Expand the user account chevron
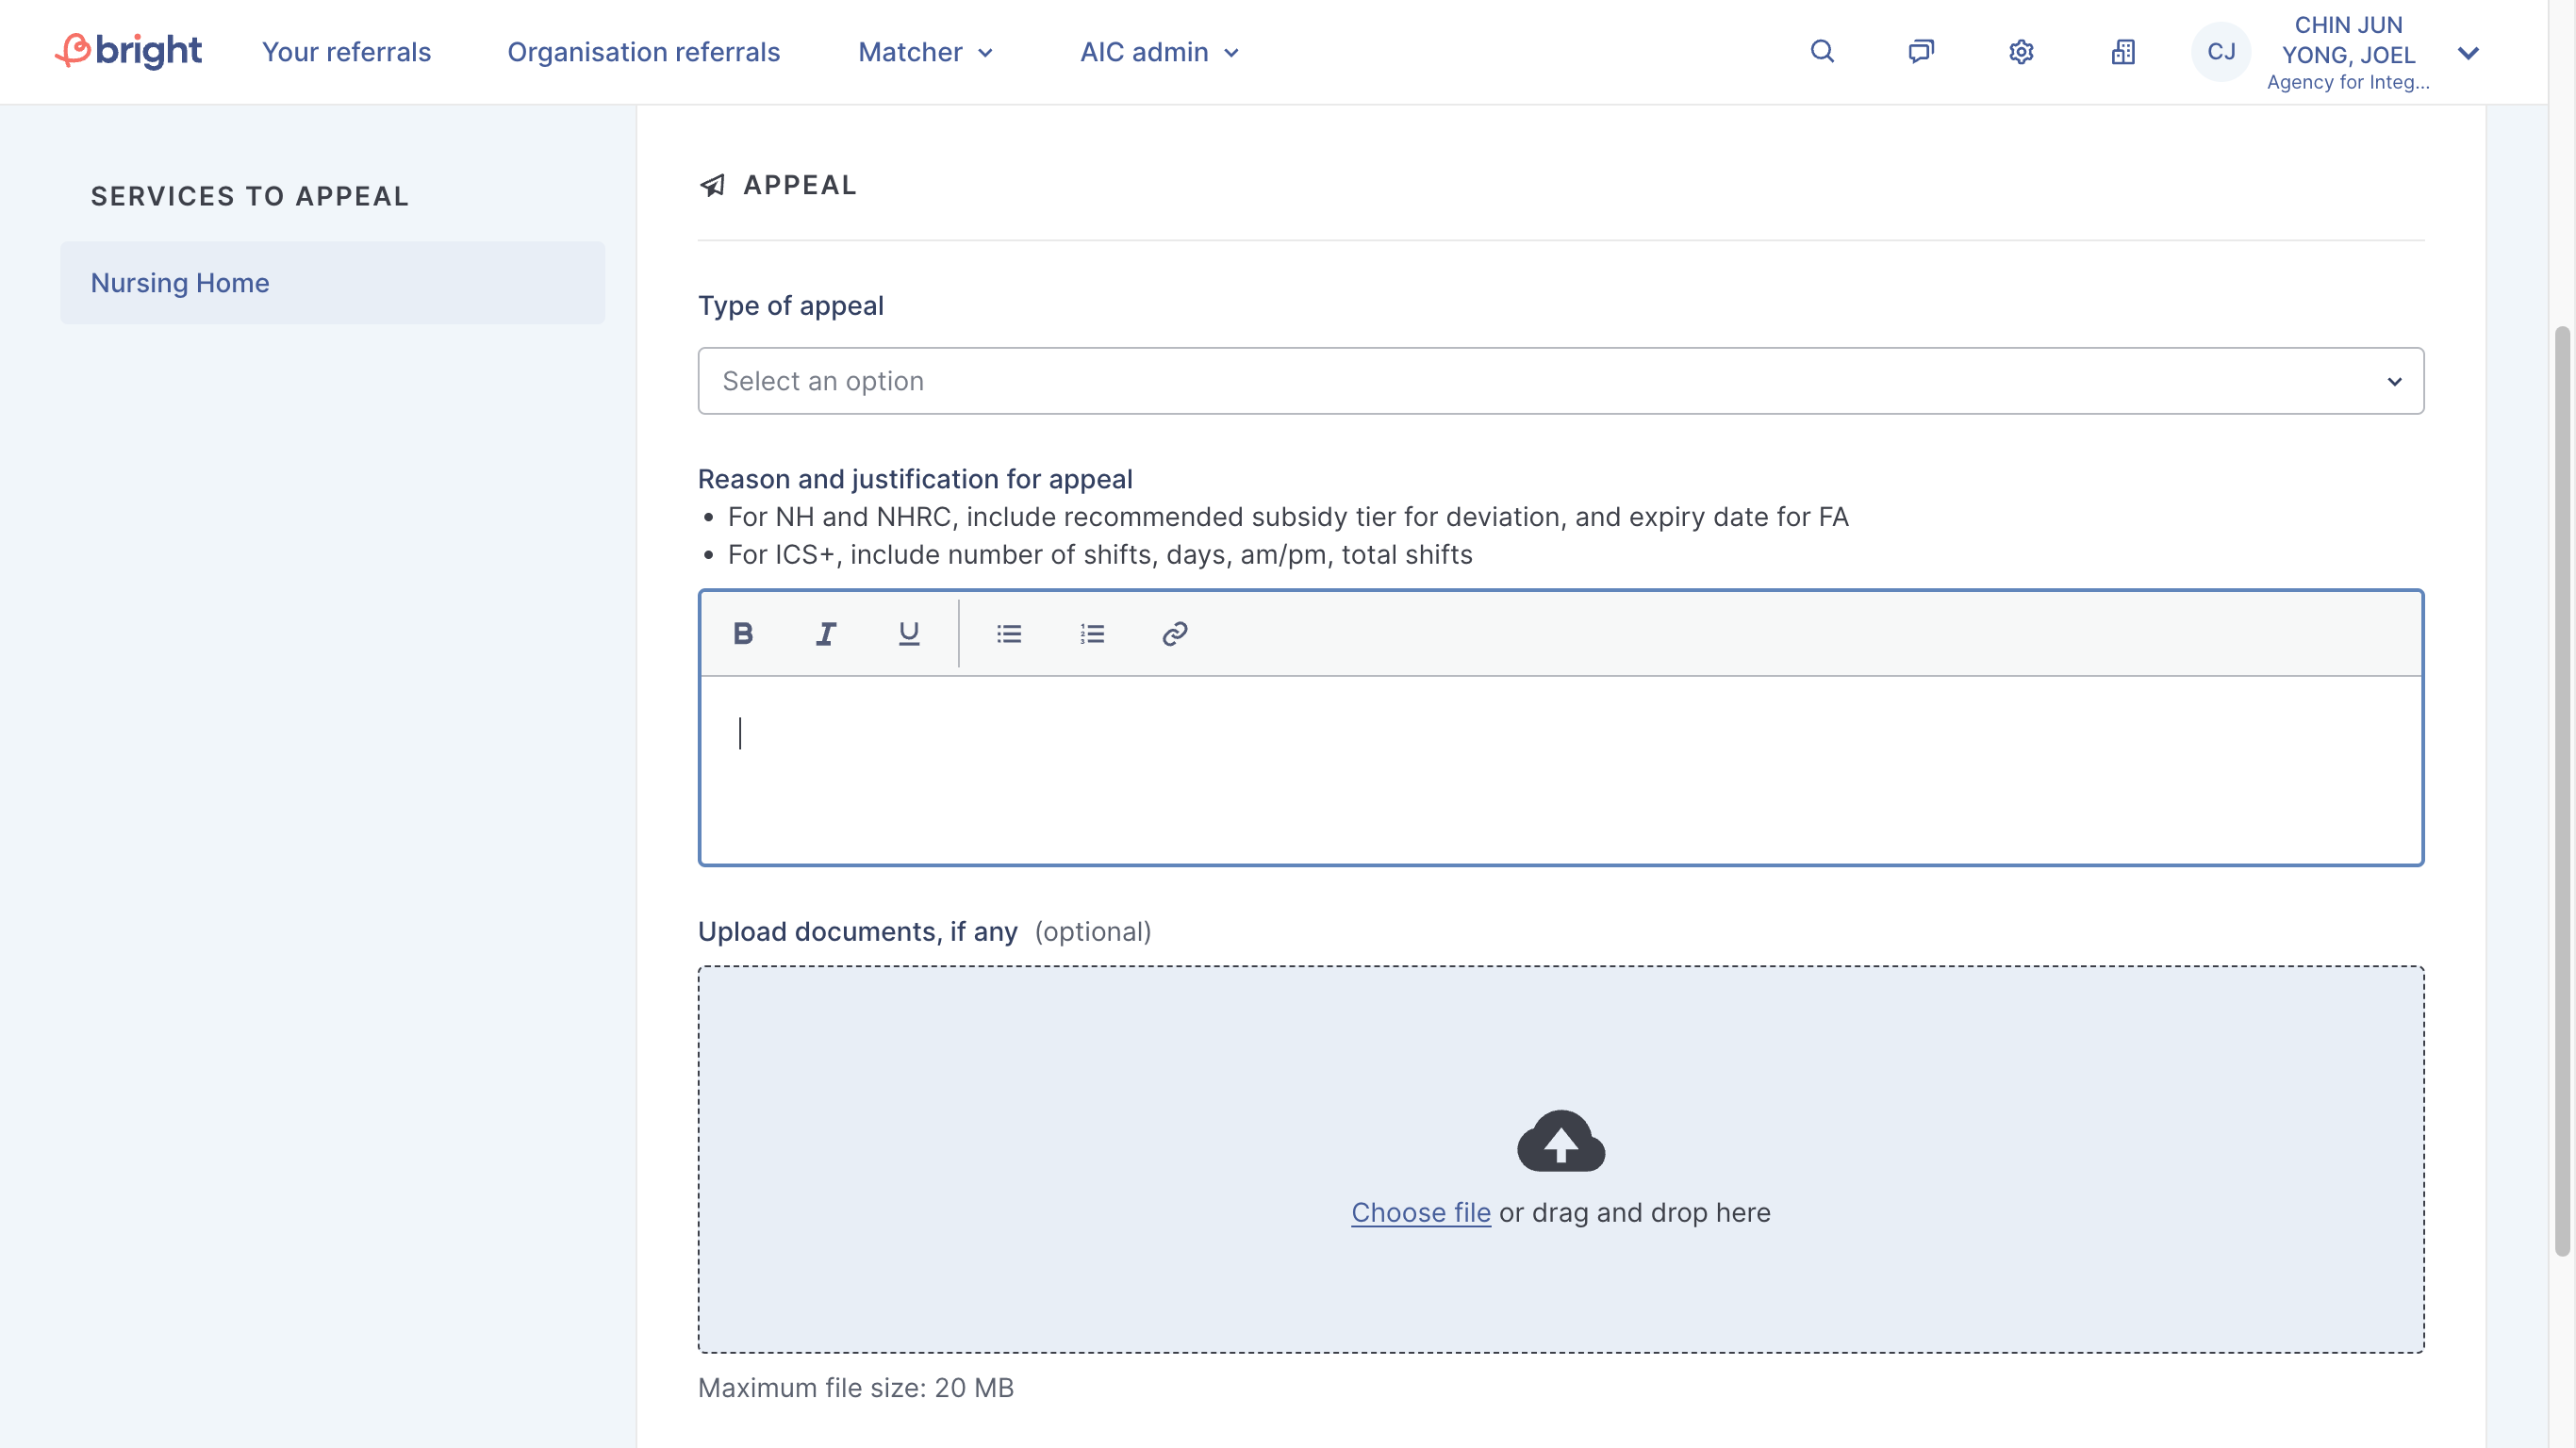 pyautogui.click(x=2468, y=53)
